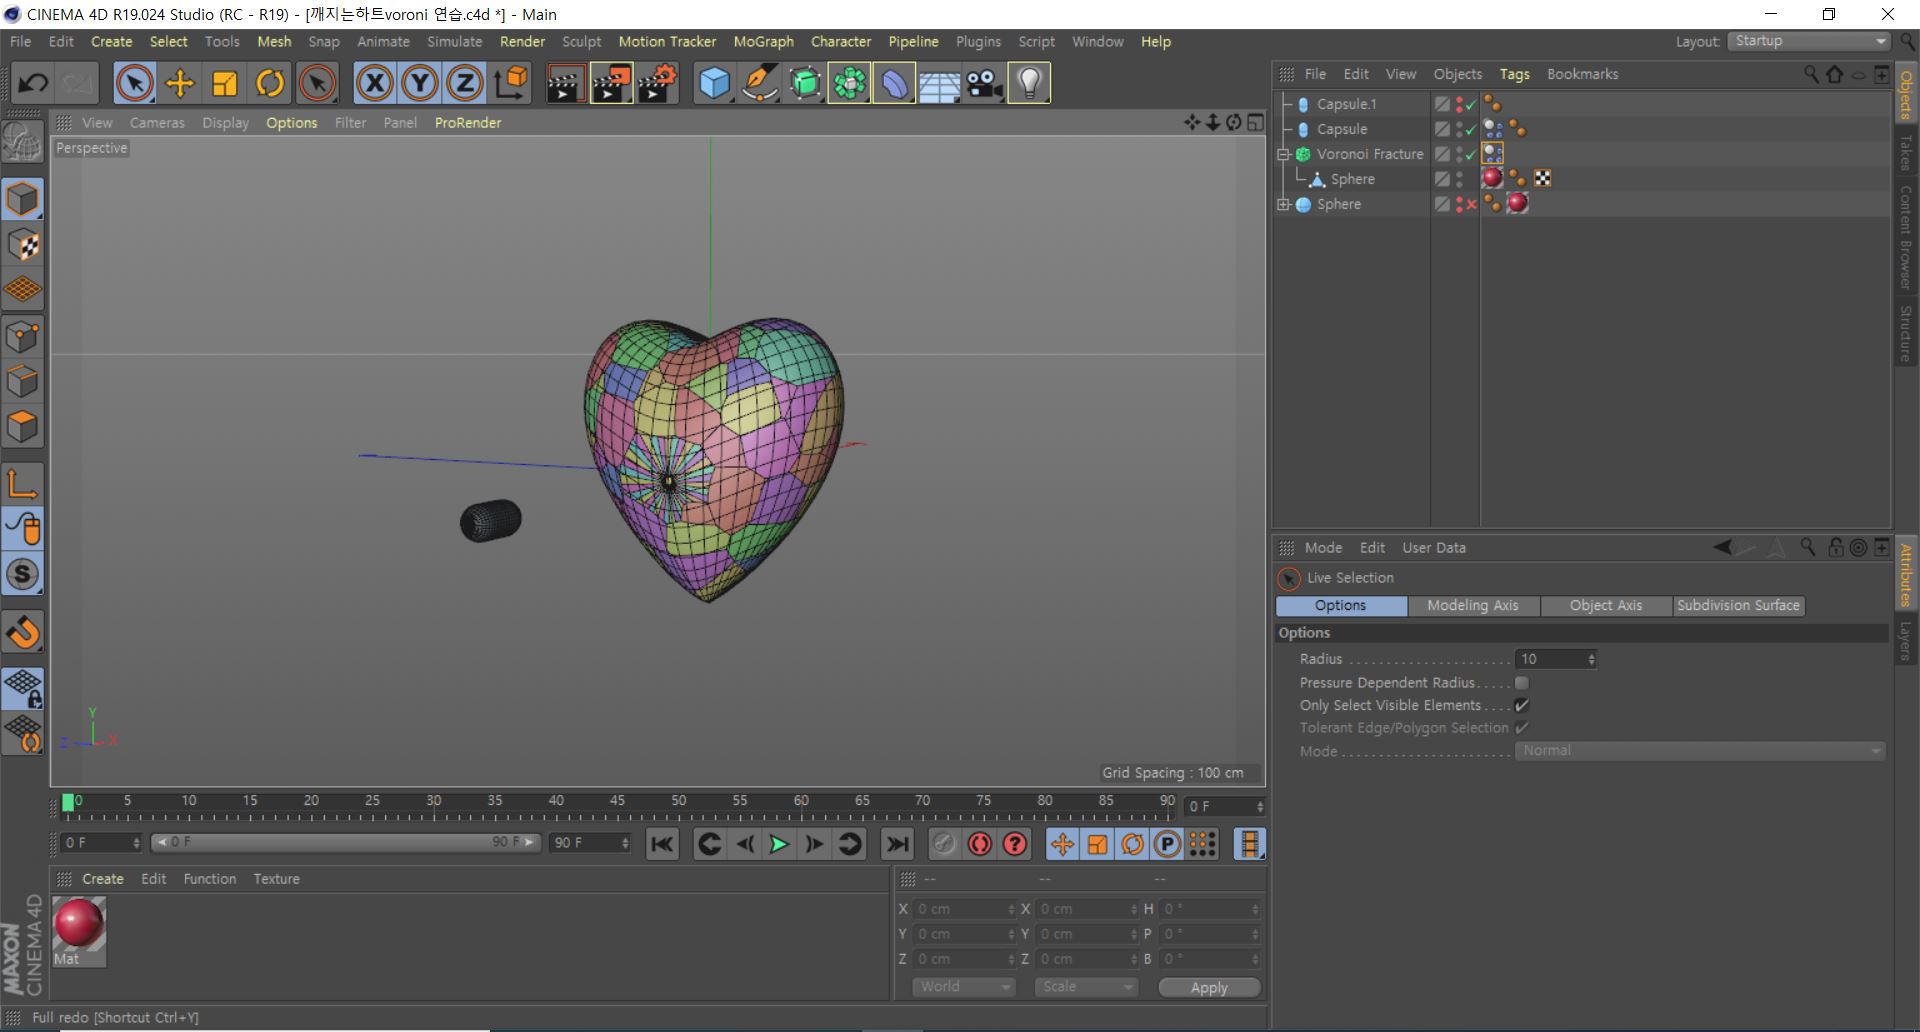
Task: Open Attribute Manager User Data menu
Action: [1434, 548]
